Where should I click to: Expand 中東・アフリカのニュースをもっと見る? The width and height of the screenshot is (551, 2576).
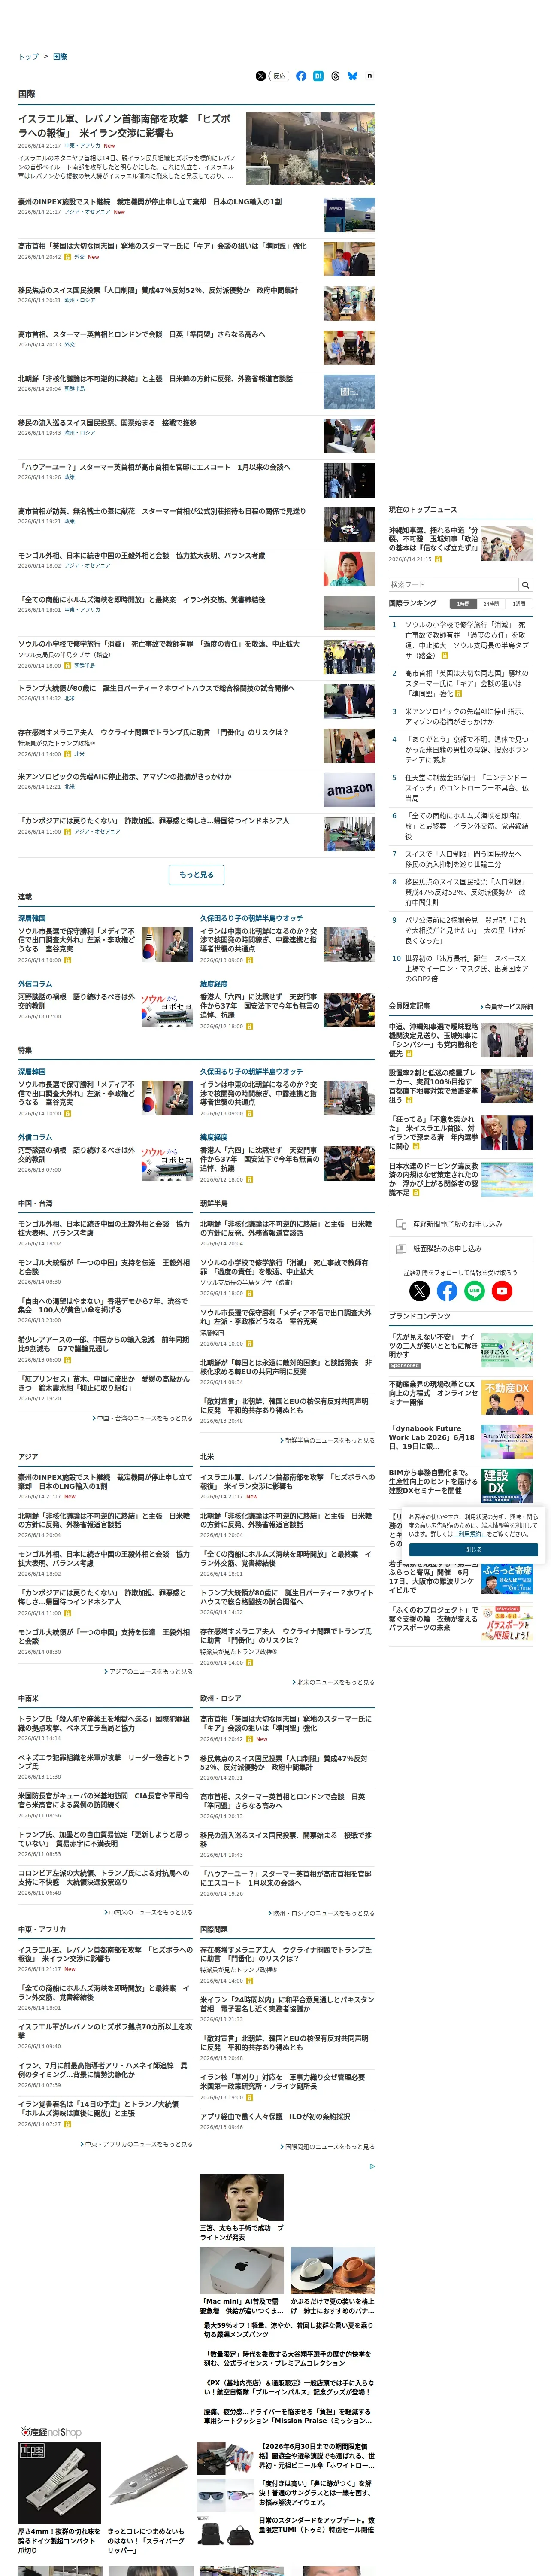[x=137, y=2144]
